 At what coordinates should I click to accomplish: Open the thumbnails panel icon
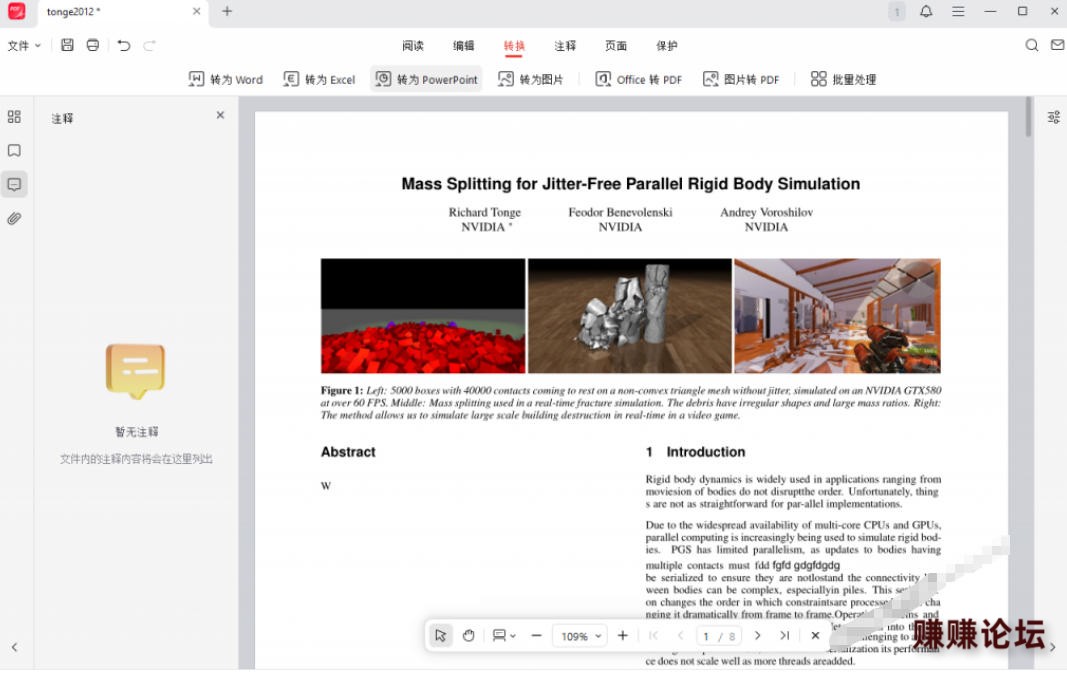(14, 116)
